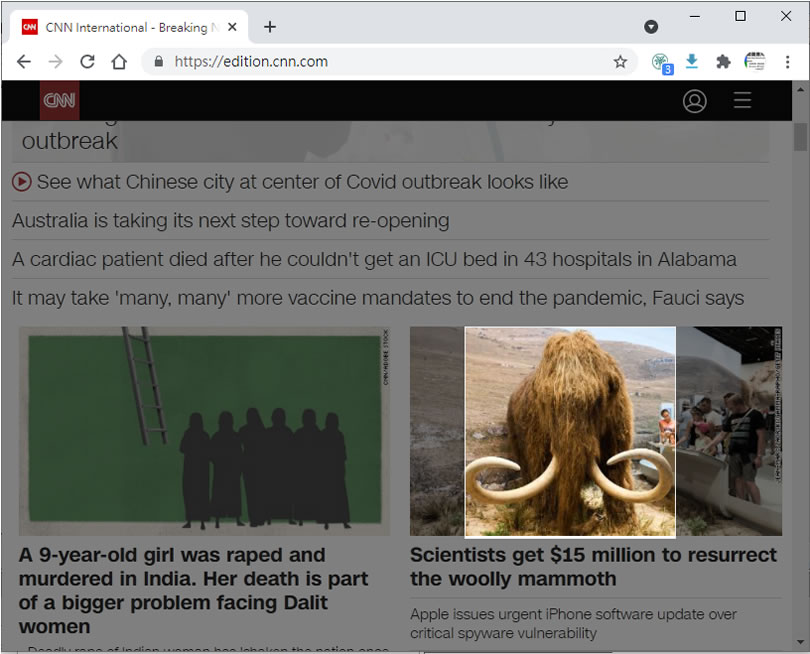
Task: Open the tab search dropdown arrow
Action: tap(651, 27)
